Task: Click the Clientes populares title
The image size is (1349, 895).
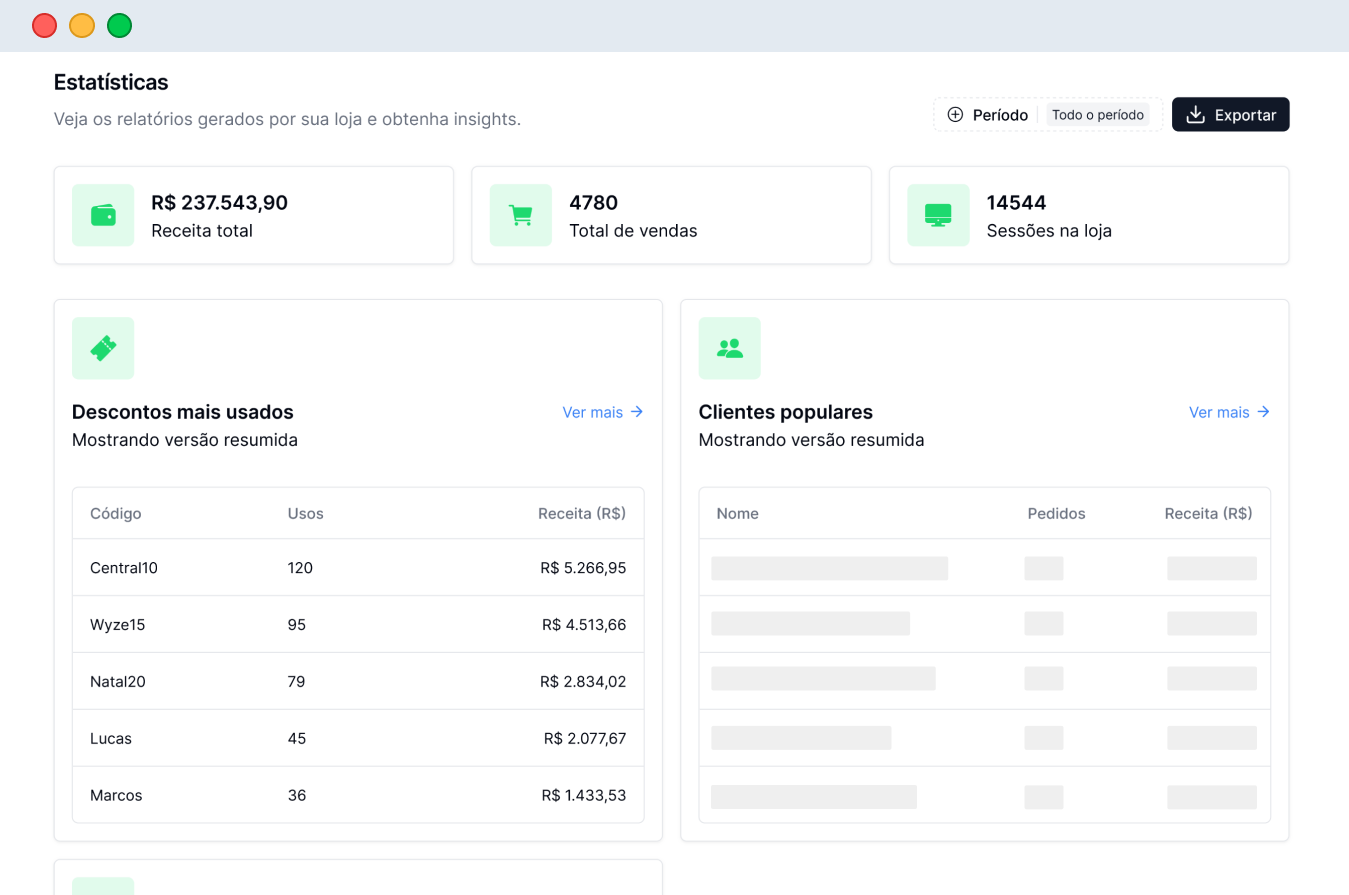Action: pyautogui.click(x=786, y=412)
